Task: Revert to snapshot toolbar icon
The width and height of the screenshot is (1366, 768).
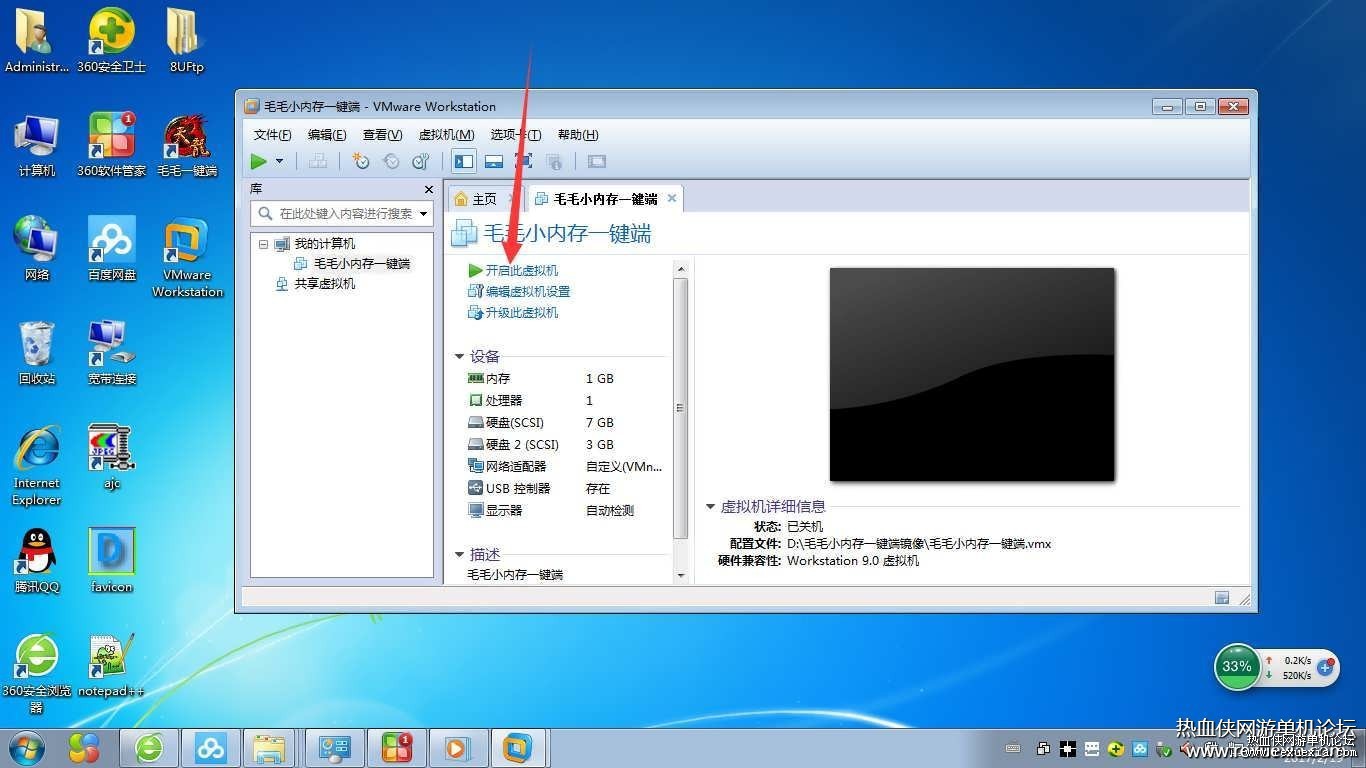Action: click(x=391, y=161)
